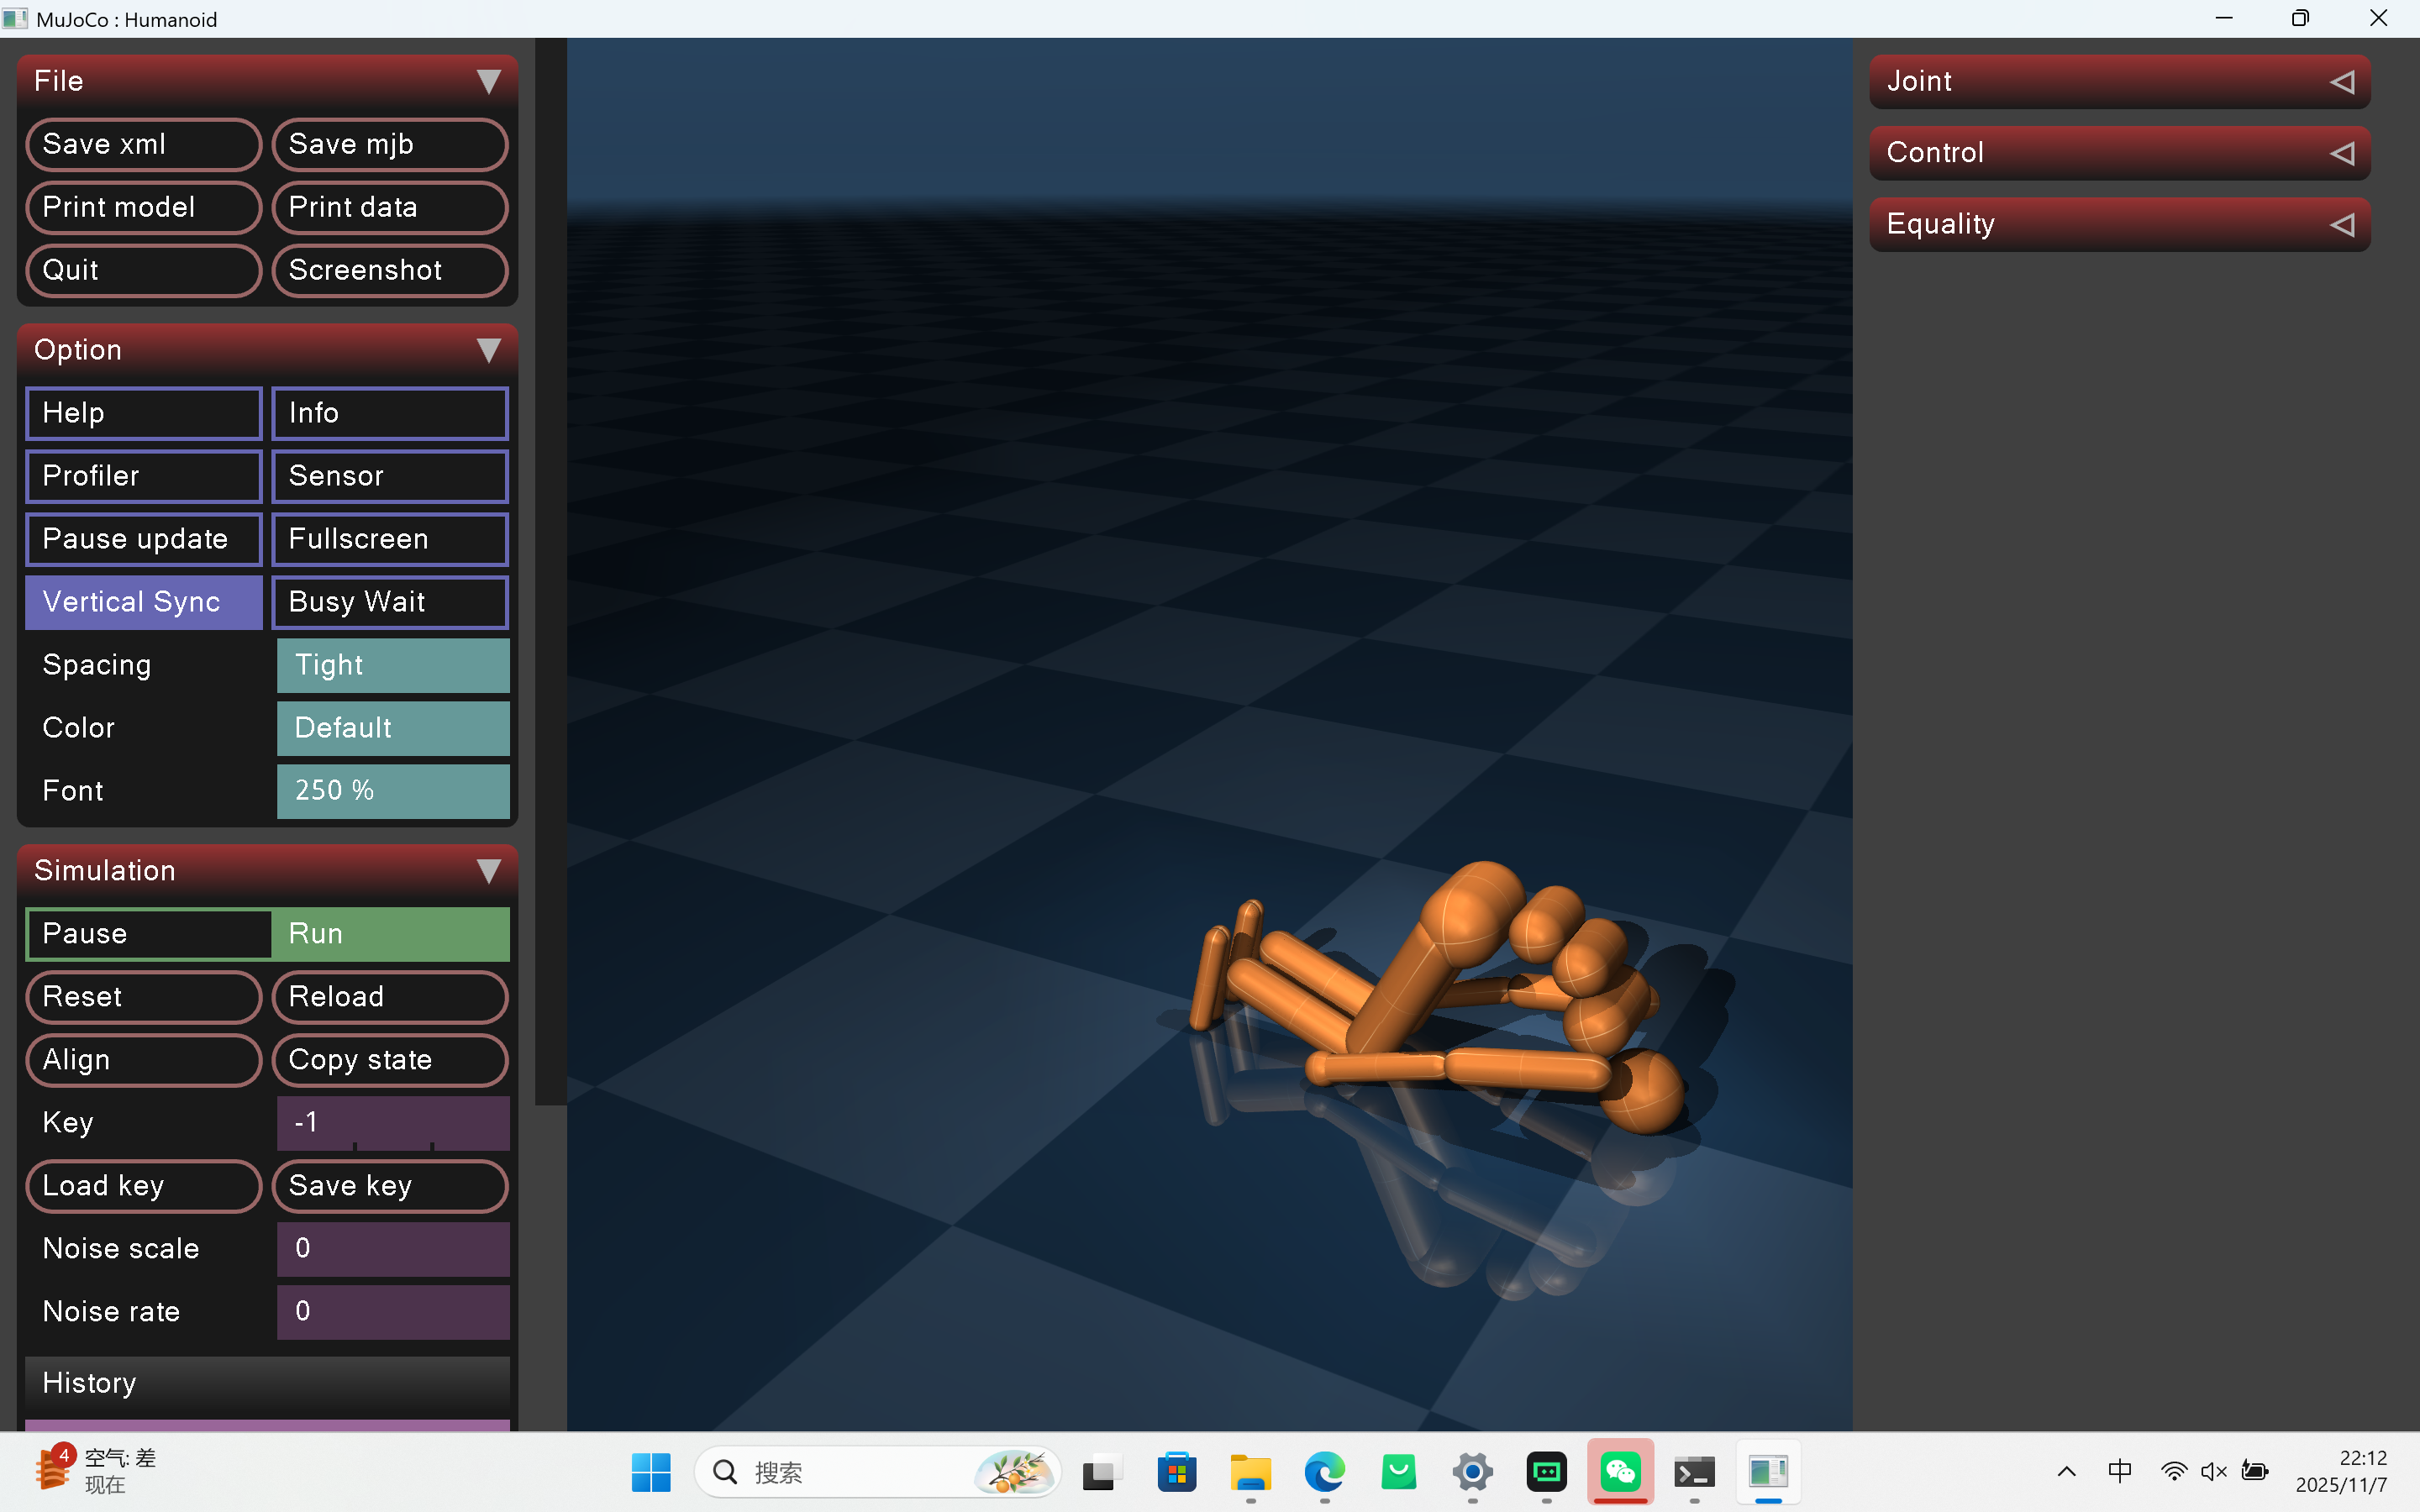Open File Explorer taskbar icon

[1250, 1472]
